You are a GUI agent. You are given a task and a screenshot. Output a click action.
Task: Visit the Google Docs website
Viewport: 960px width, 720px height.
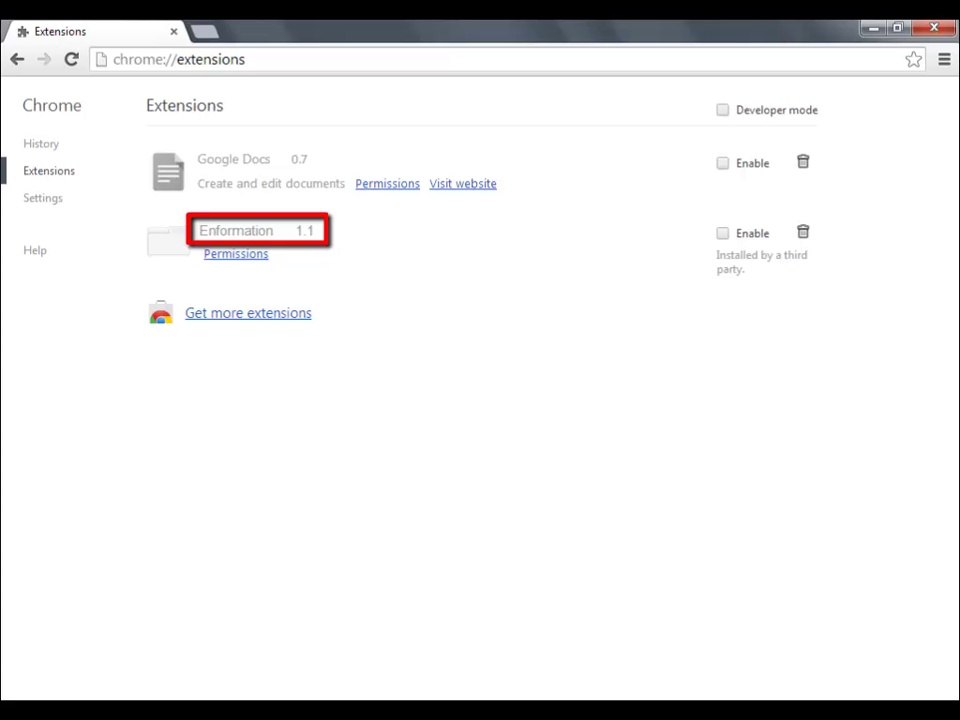(463, 184)
